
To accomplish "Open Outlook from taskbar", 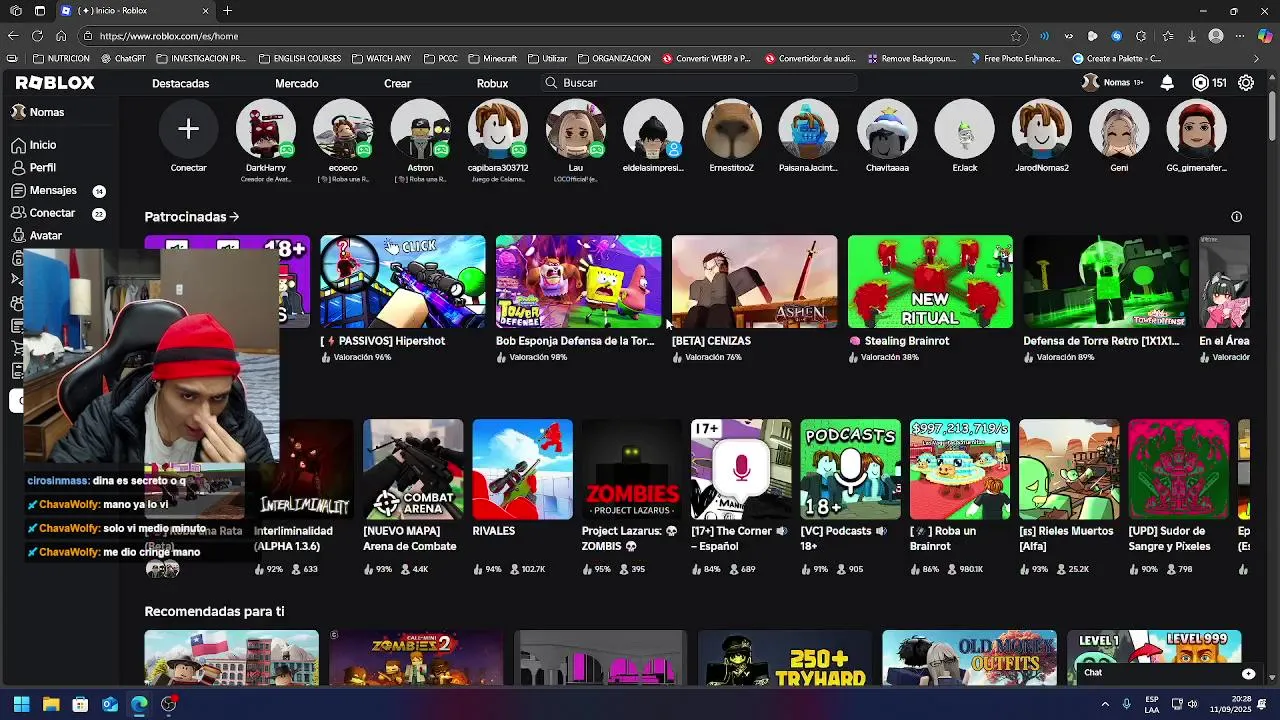I will 110,704.
